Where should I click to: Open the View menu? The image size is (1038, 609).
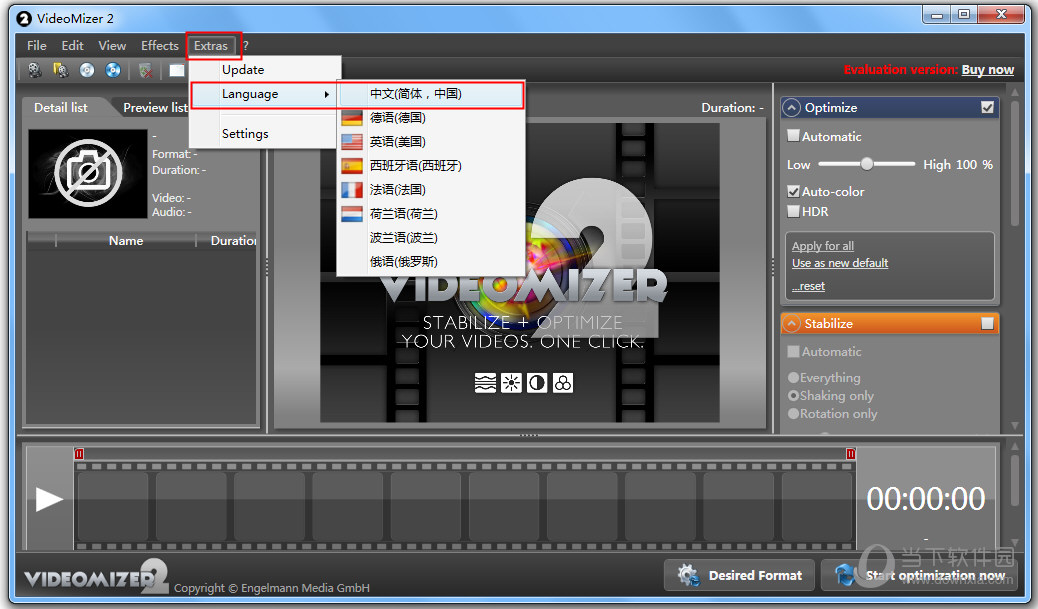click(x=112, y=46)
